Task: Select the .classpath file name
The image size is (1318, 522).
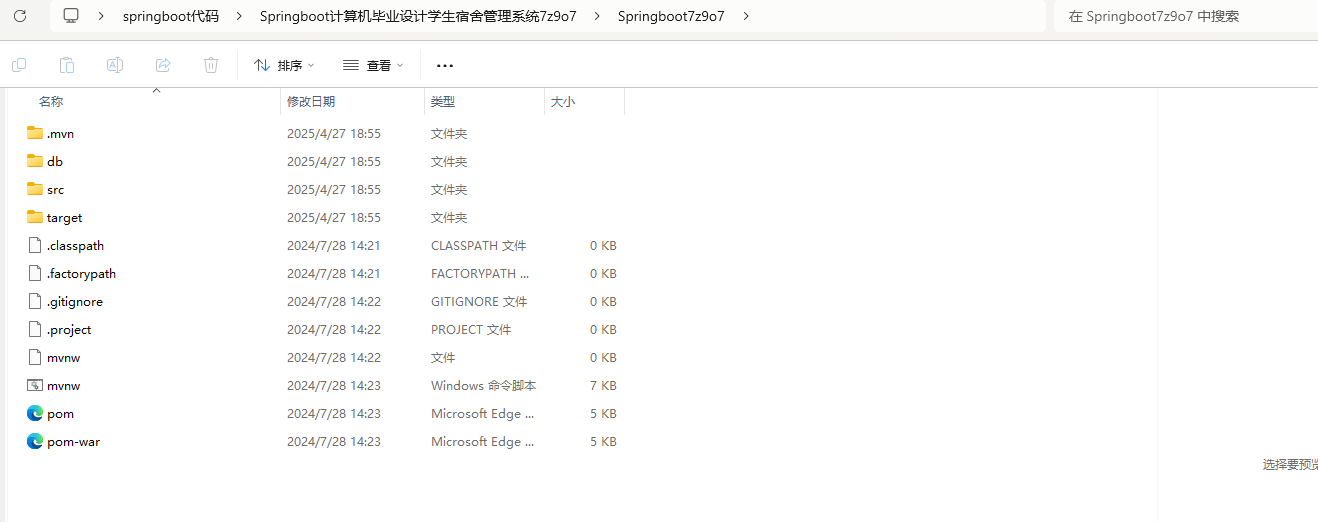Action: pyautogui.click(x=75, y=245)
